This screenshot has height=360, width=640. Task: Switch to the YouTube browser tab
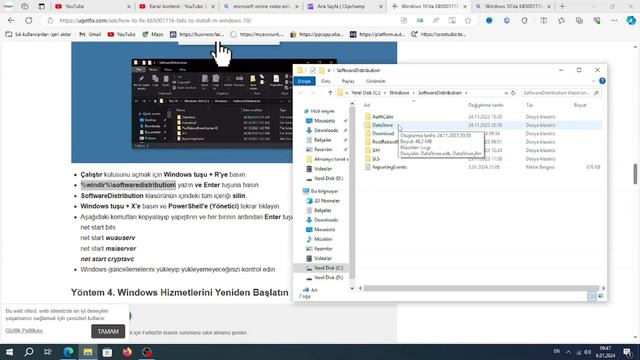(92, 7)
